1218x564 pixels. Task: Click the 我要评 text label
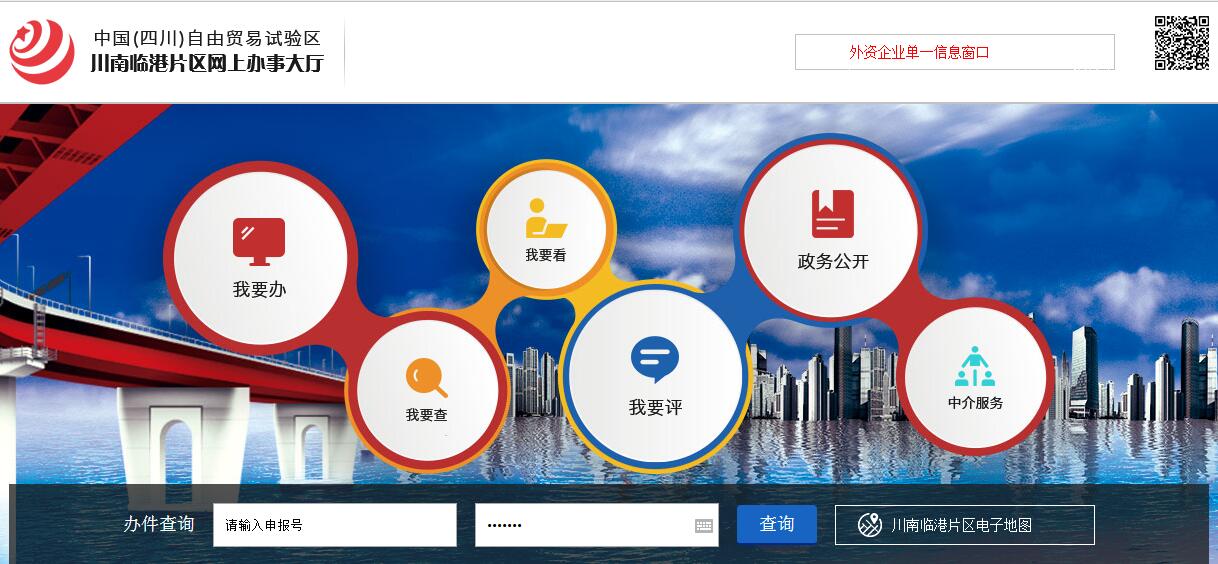[655, 408]
